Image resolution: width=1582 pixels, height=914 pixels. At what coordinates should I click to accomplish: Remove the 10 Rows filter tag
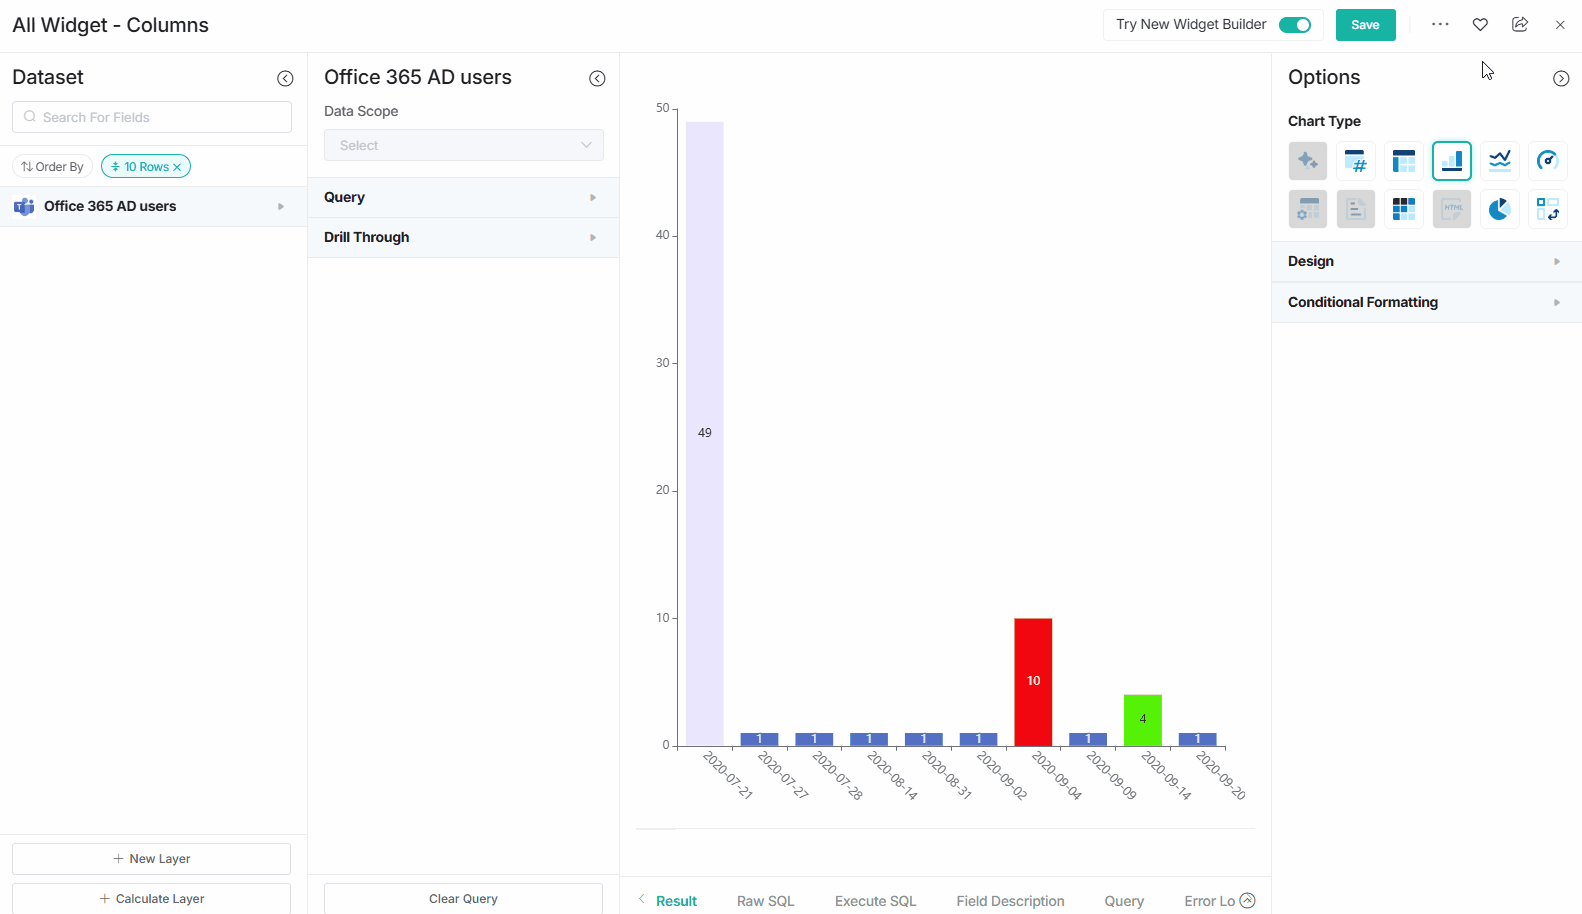(177, 167)
